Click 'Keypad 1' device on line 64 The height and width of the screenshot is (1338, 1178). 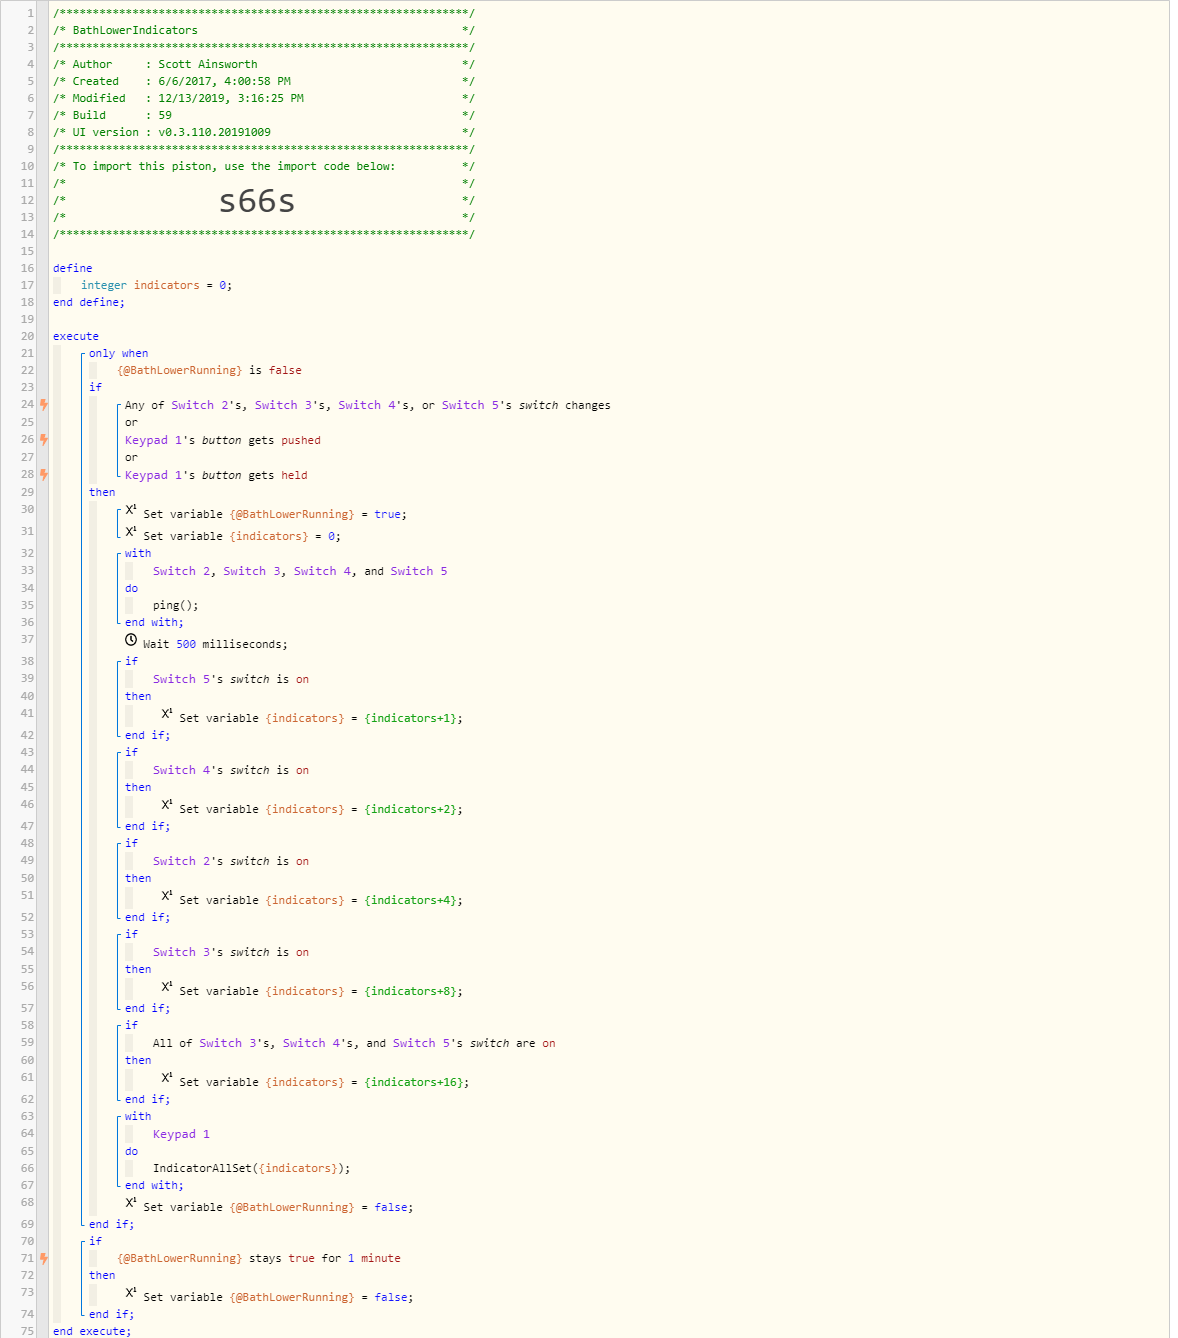coord(181,1134)
